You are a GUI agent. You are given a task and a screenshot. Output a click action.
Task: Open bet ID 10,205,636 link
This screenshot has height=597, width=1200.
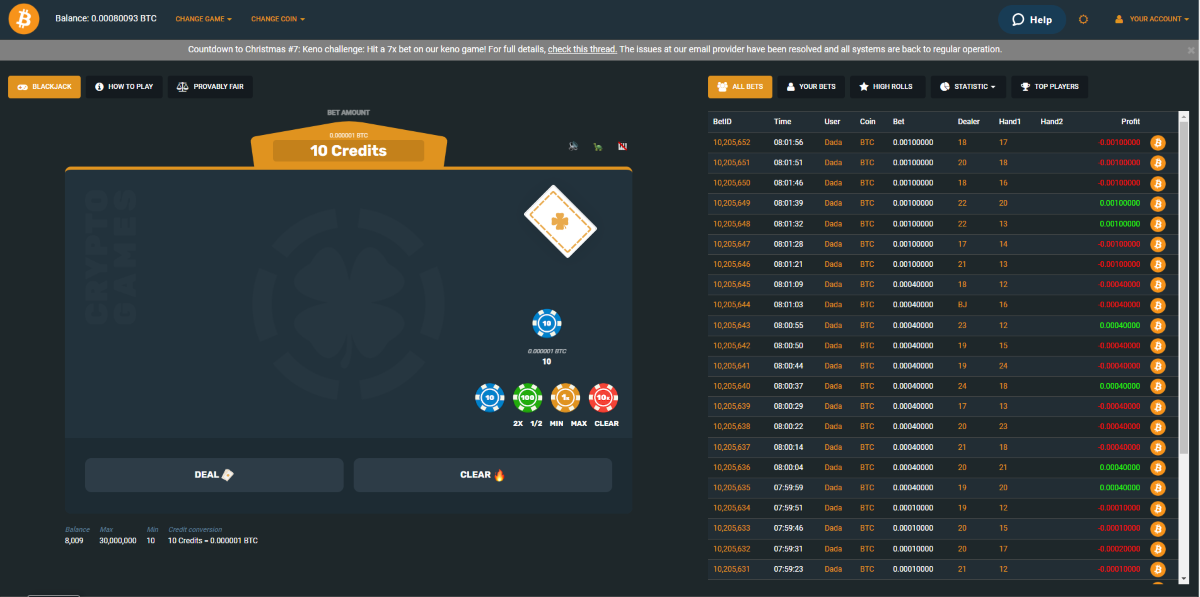coord(731,468)
